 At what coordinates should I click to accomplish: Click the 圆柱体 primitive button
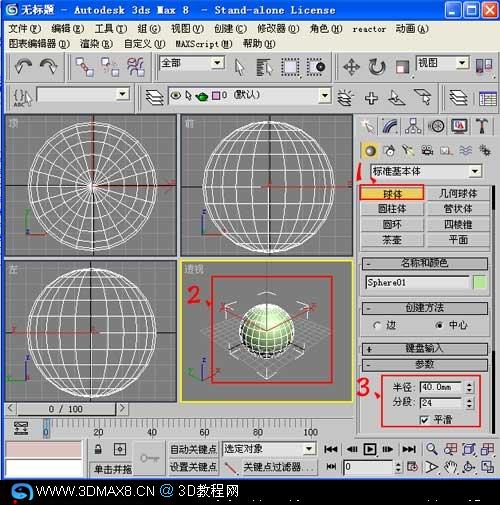(x=392, y=209)
